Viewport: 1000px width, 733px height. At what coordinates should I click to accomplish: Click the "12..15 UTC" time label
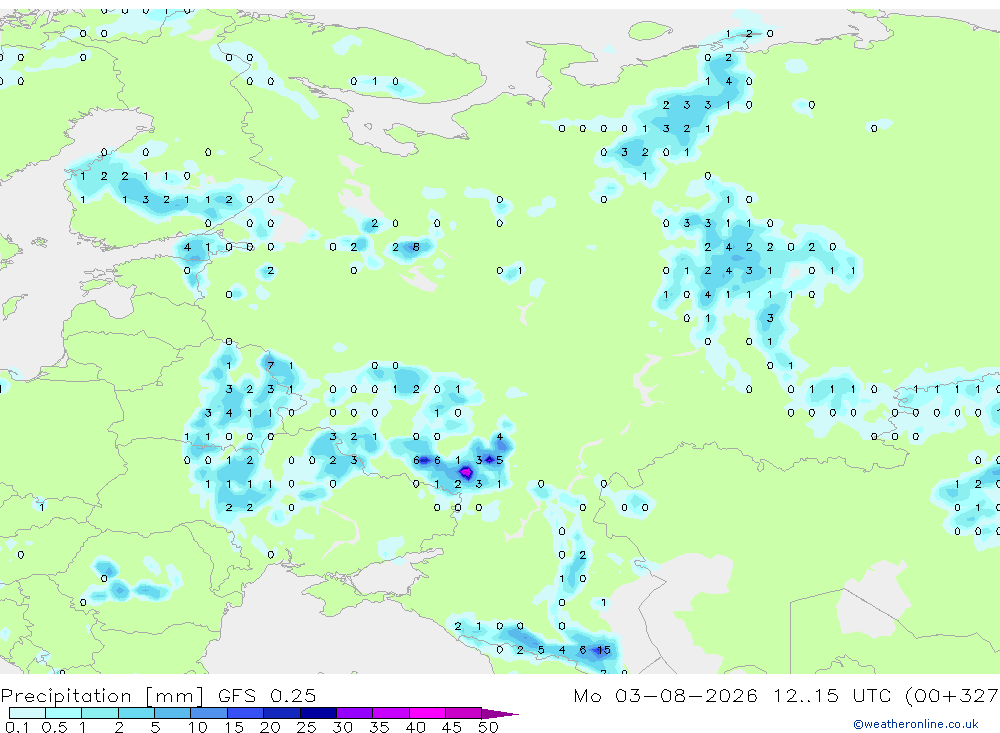click(x=832, y=695)
